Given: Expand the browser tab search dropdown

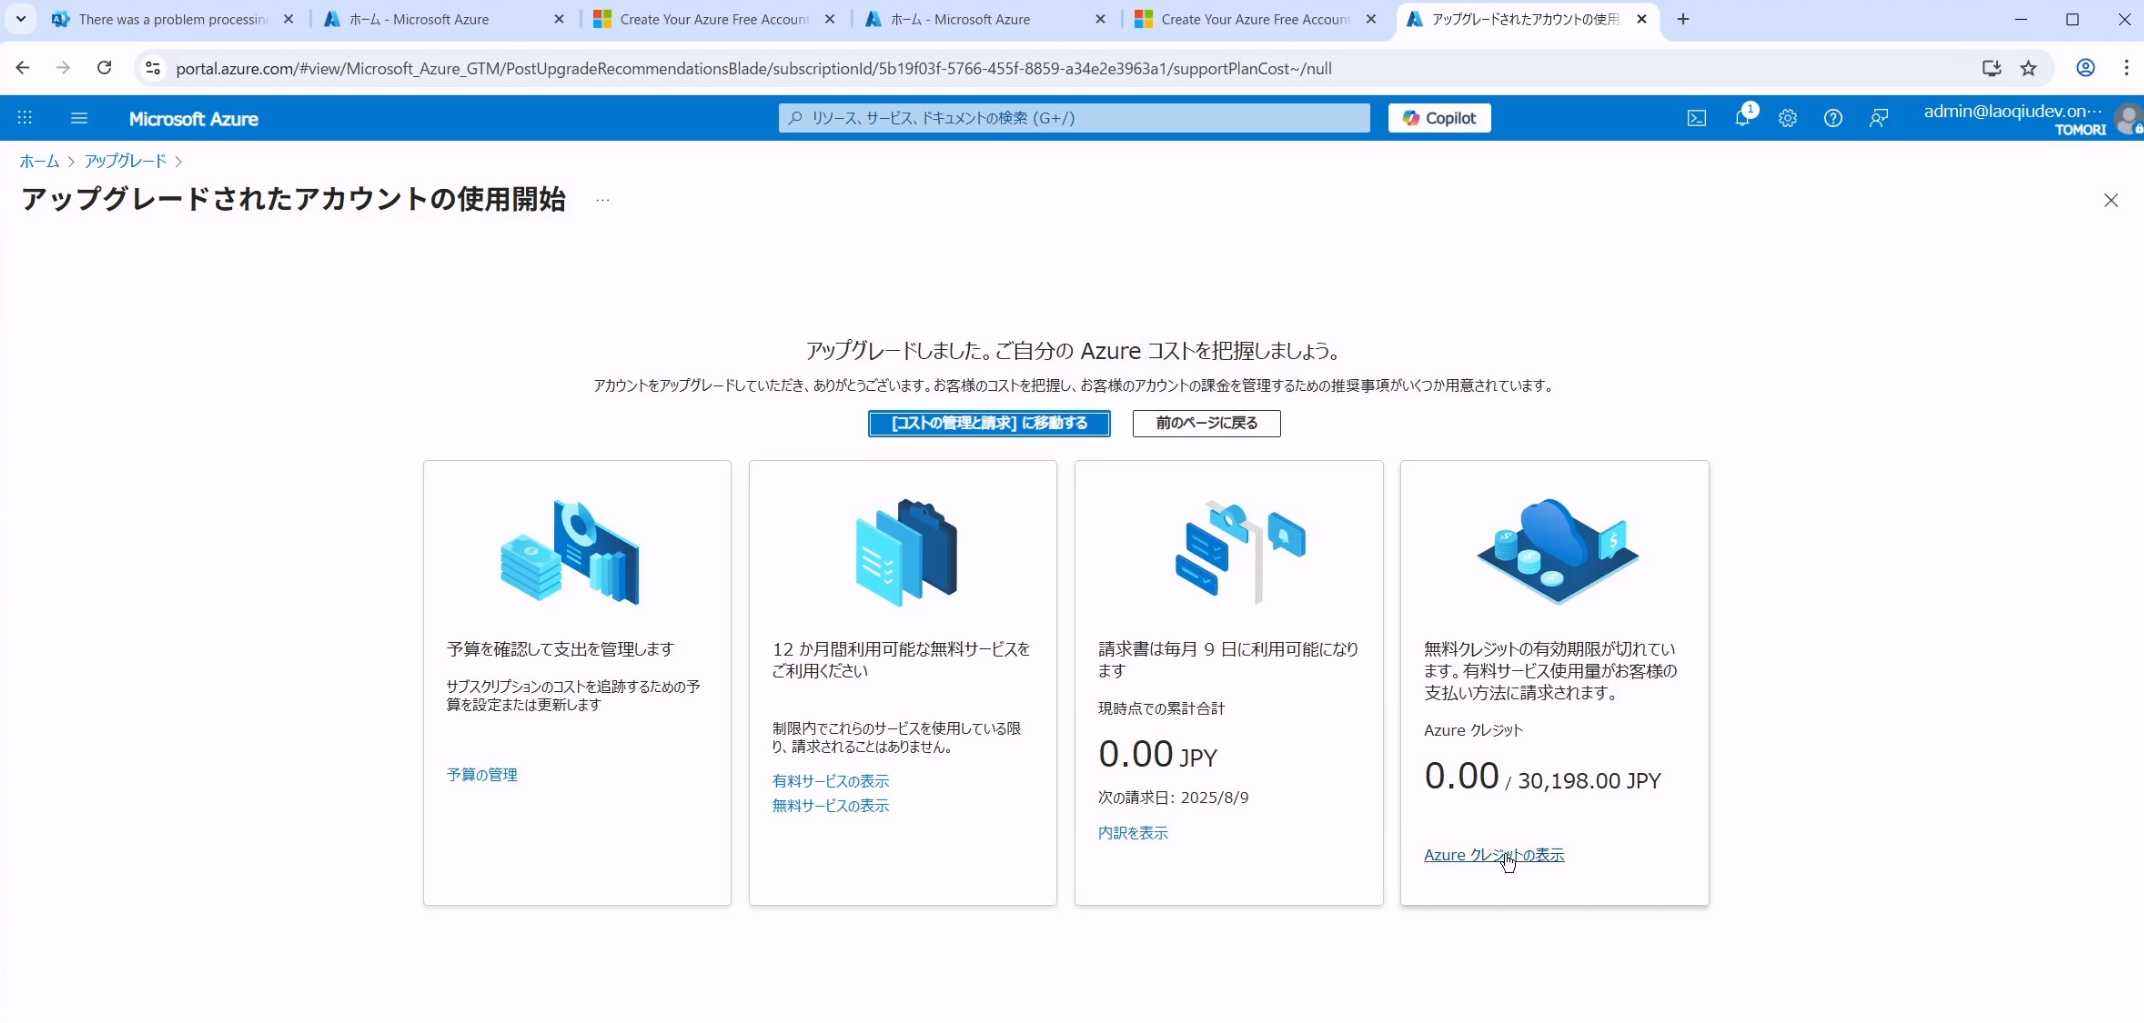Looking at the screenshot, I should click(x=21, y=19).
